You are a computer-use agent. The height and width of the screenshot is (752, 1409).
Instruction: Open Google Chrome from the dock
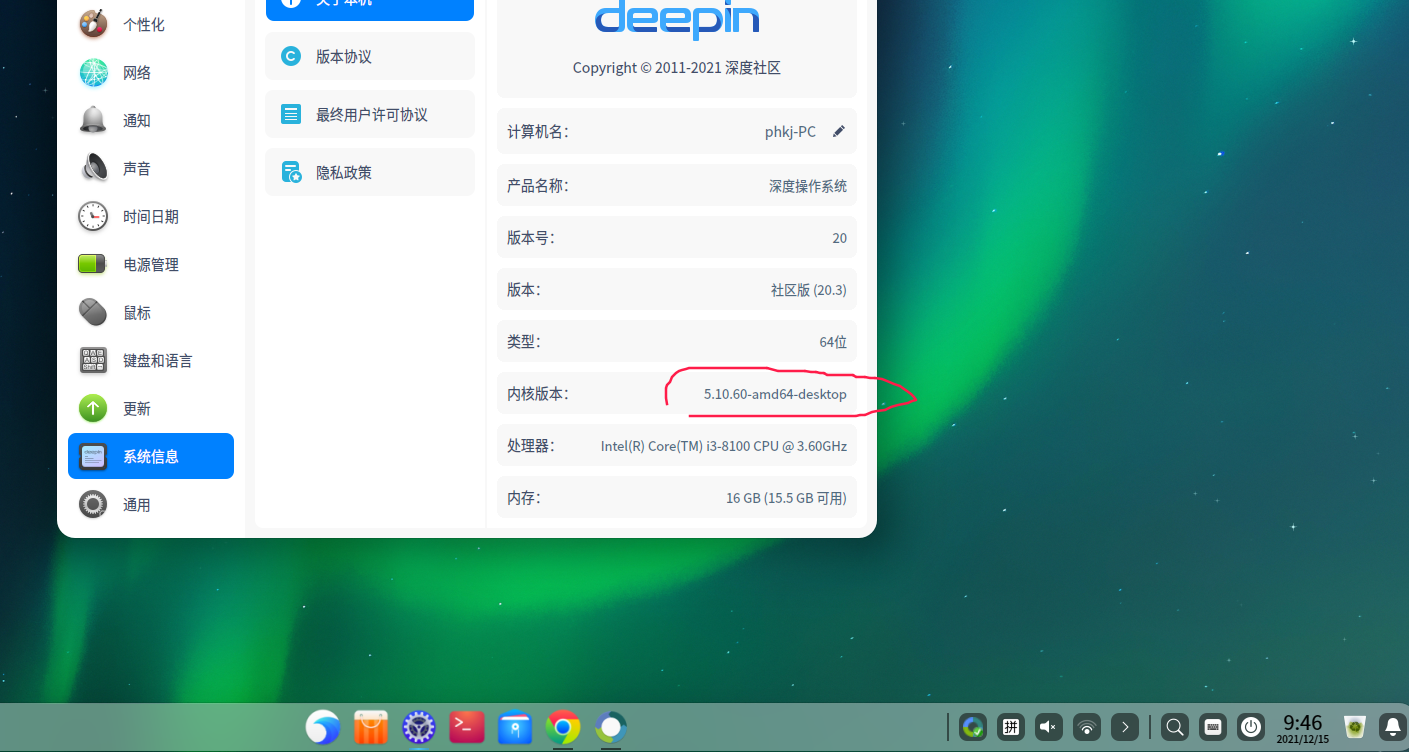click(x=562, y=727)
